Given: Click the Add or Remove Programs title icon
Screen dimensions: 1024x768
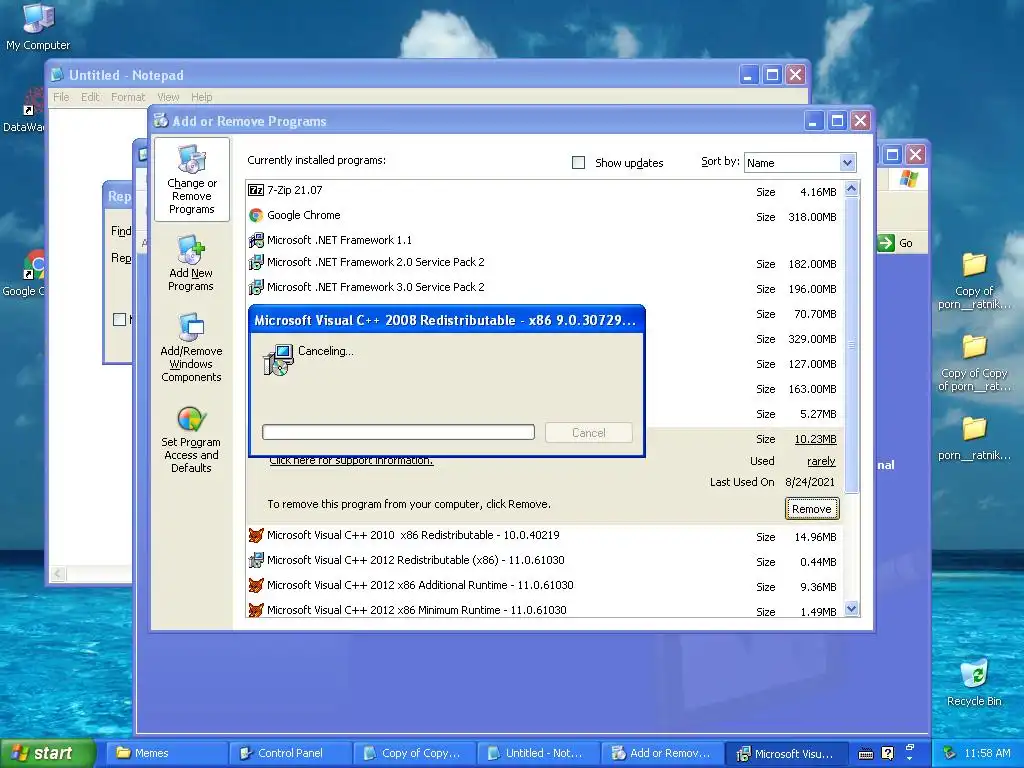Looking at the screenshot, I should click(161, 120).
